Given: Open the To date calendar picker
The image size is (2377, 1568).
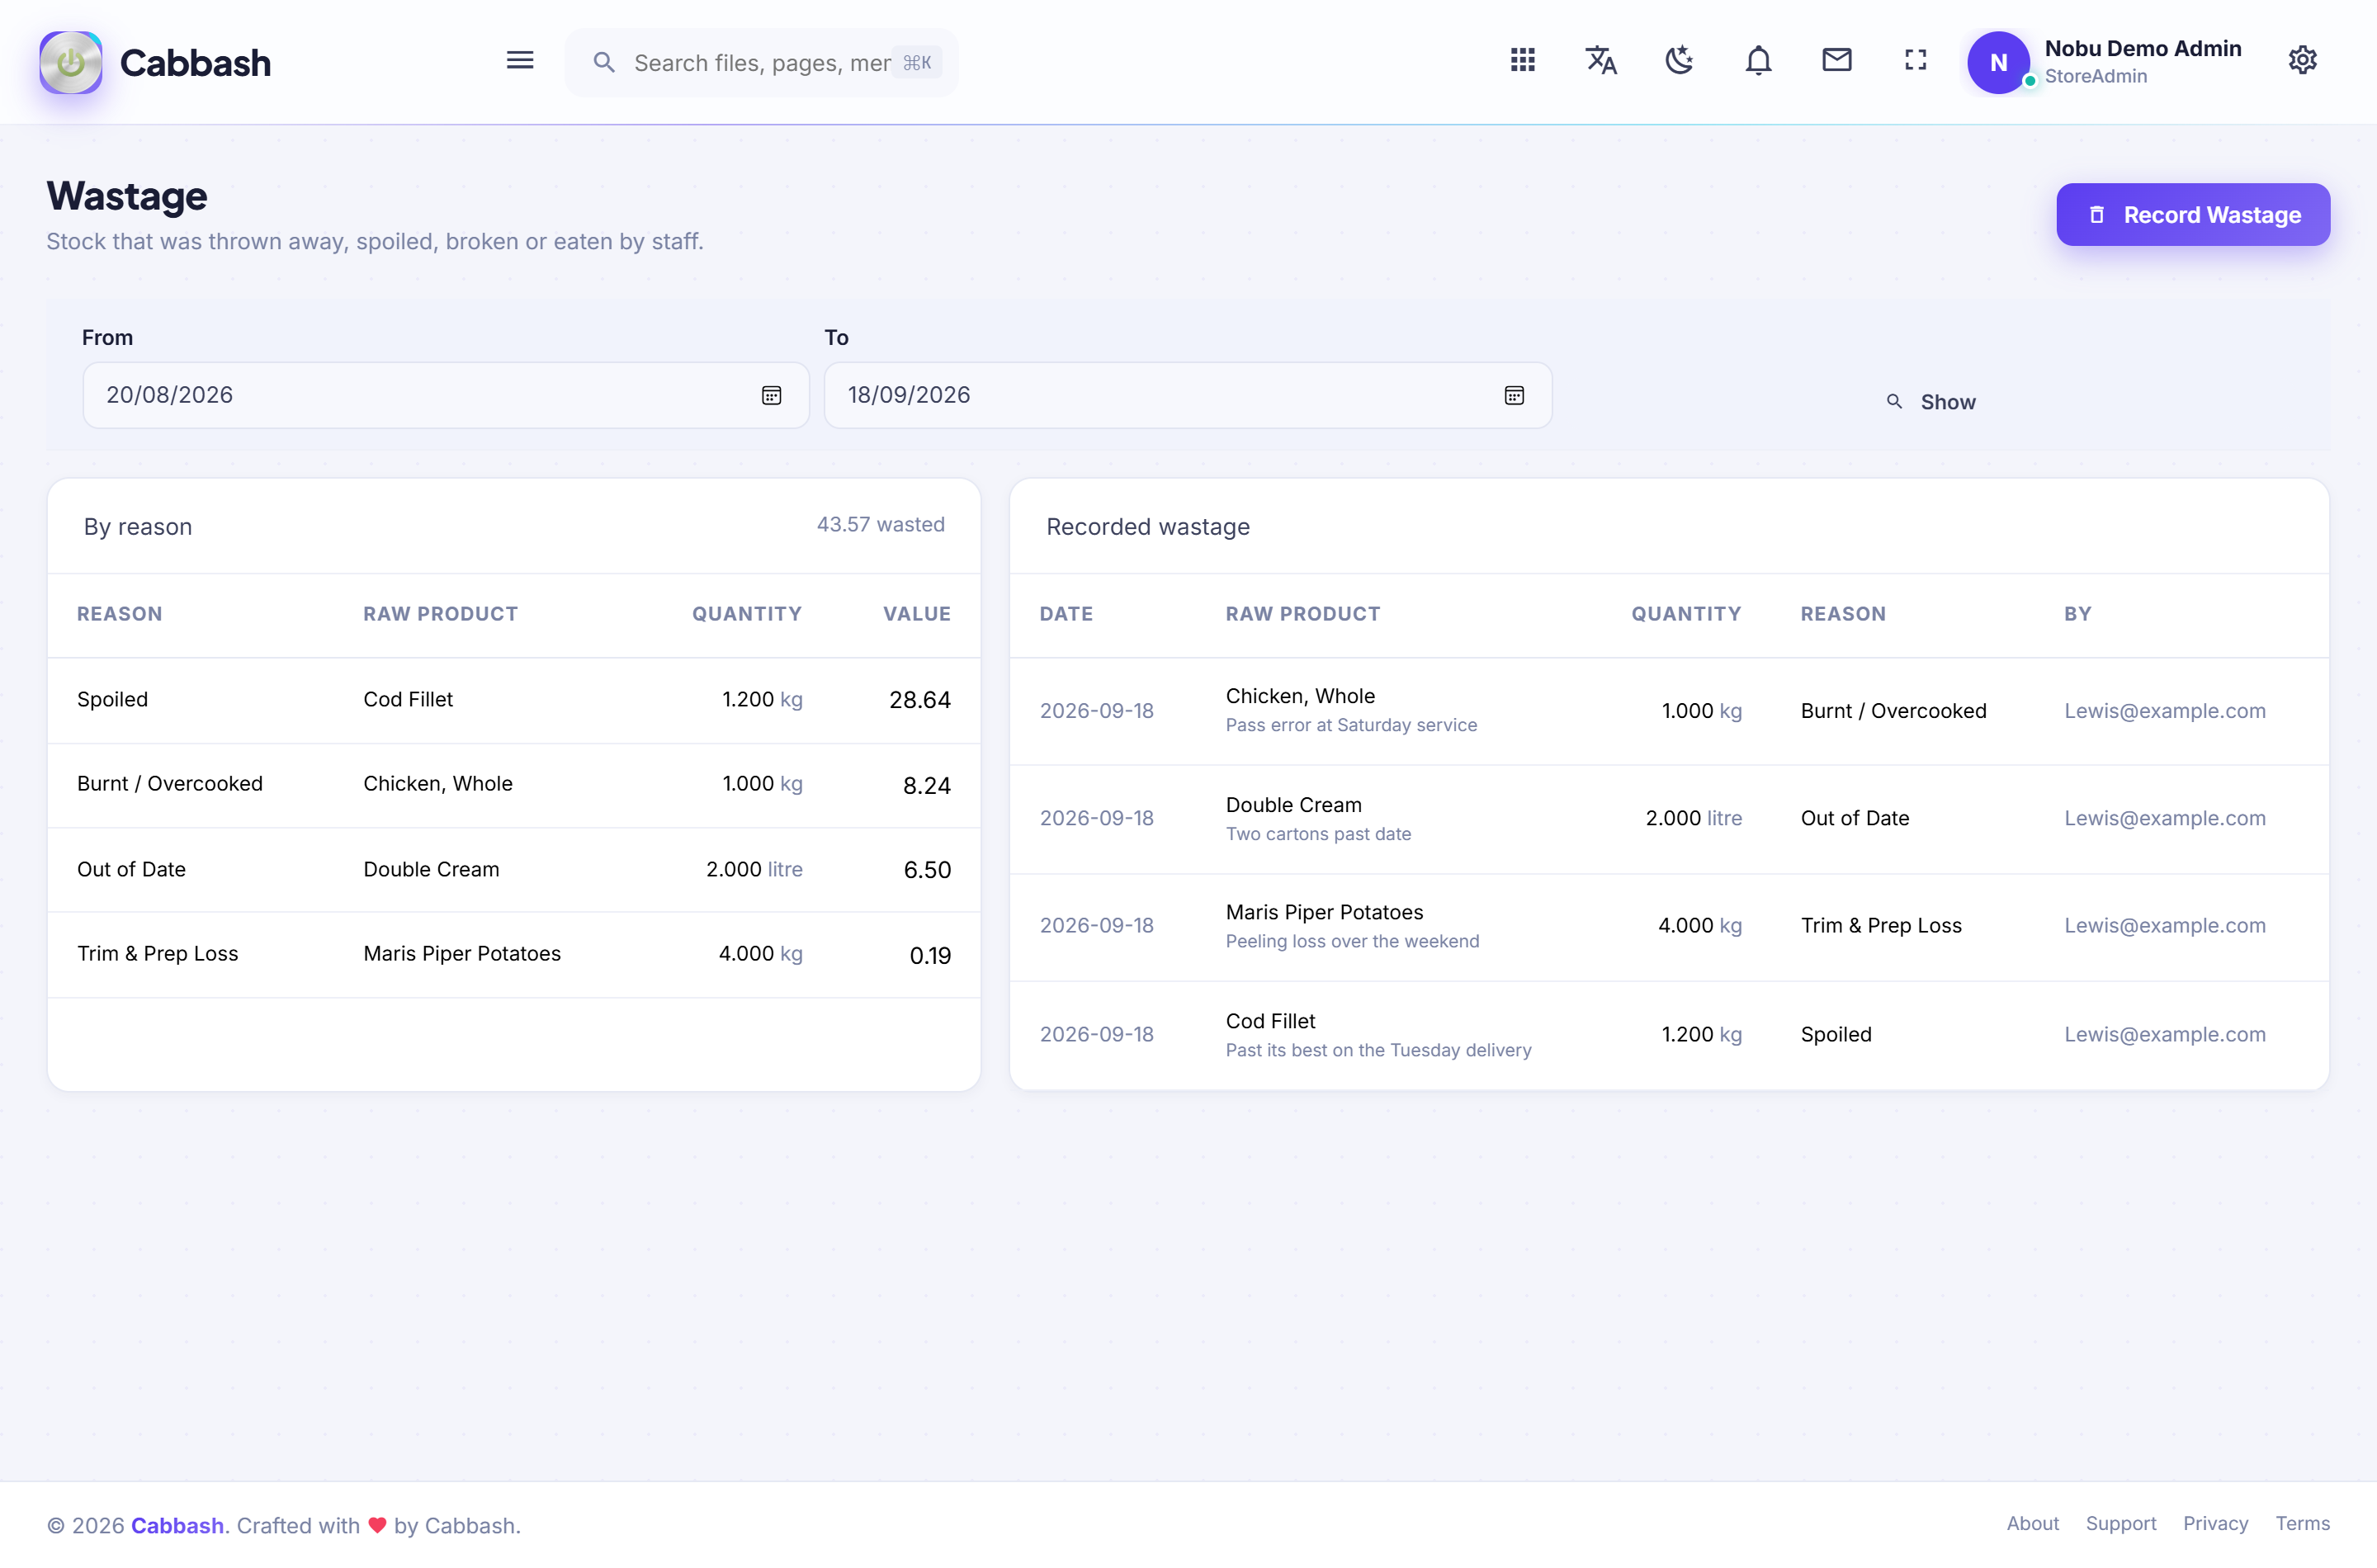Looking at the screenshot, I should tap(1514, 395).
